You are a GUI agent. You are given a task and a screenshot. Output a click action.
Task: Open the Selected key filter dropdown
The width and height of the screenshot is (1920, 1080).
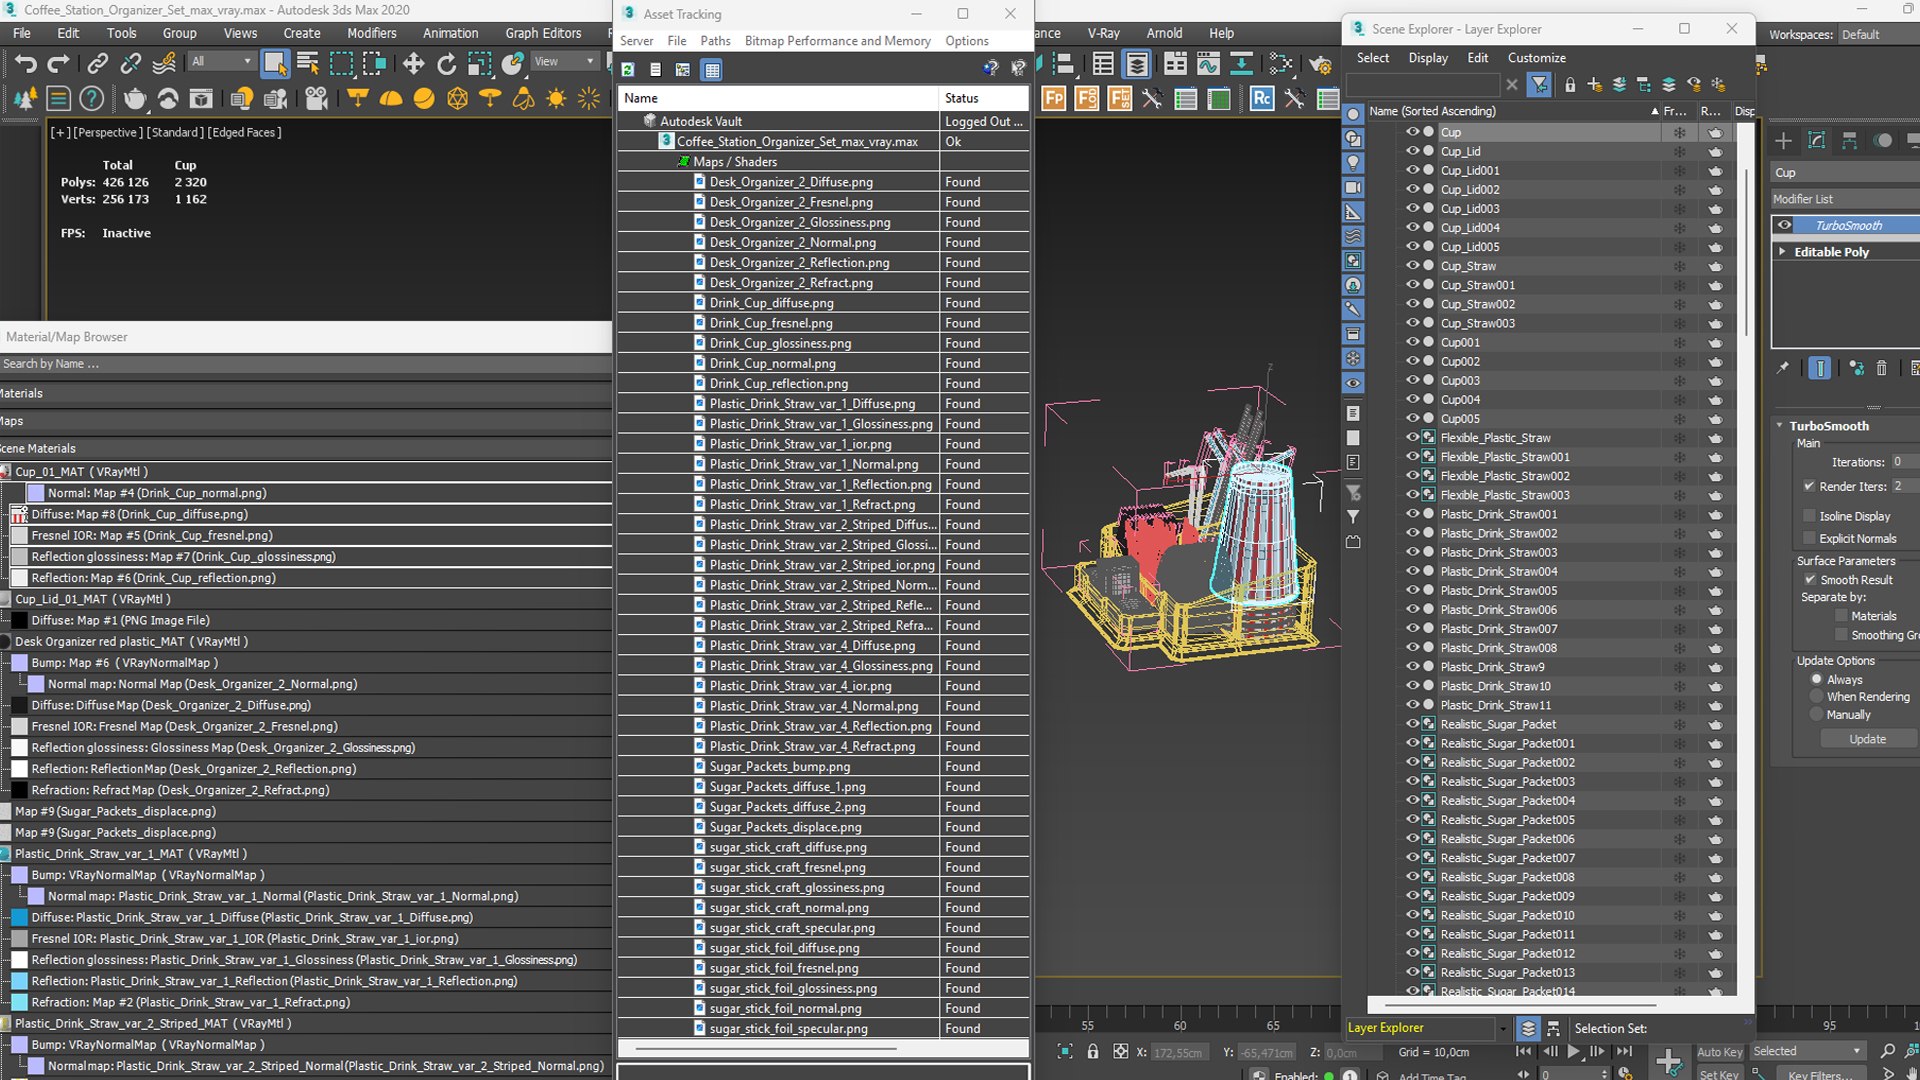tap(1808, 1051)
